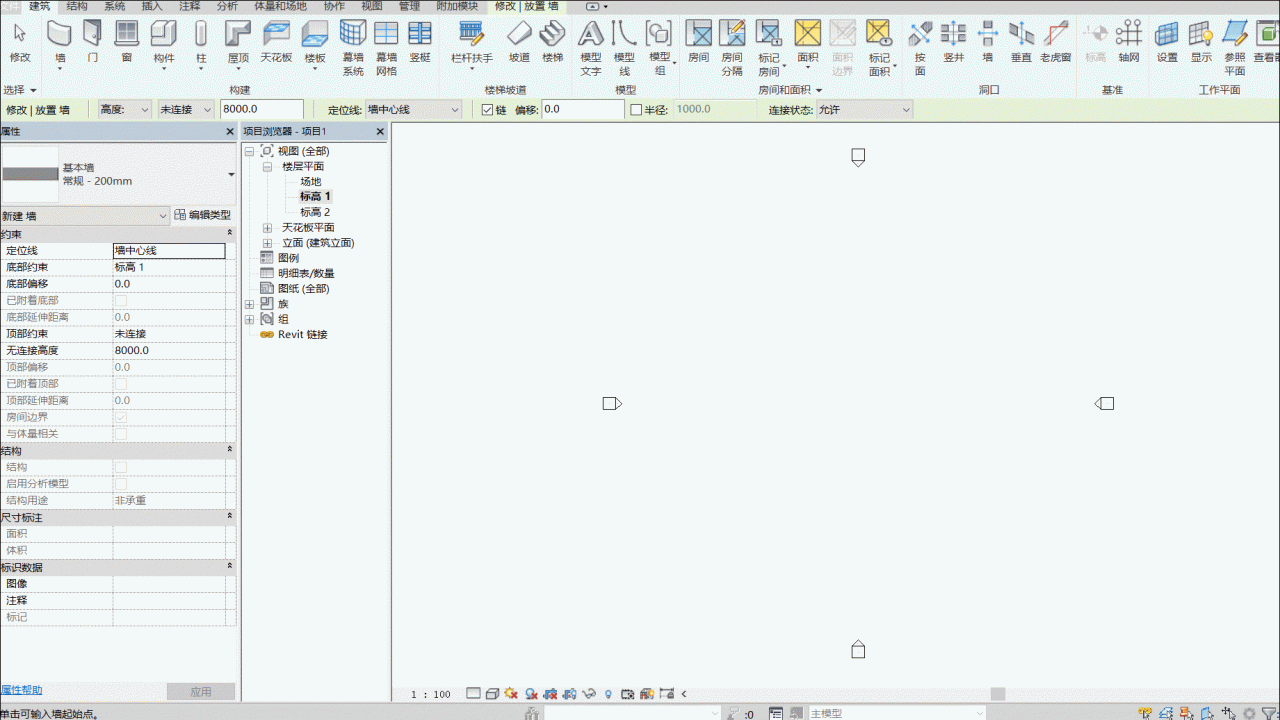Close the 项目浏览器 panel
Screen dimensions: 1280x720
[380, 132]
